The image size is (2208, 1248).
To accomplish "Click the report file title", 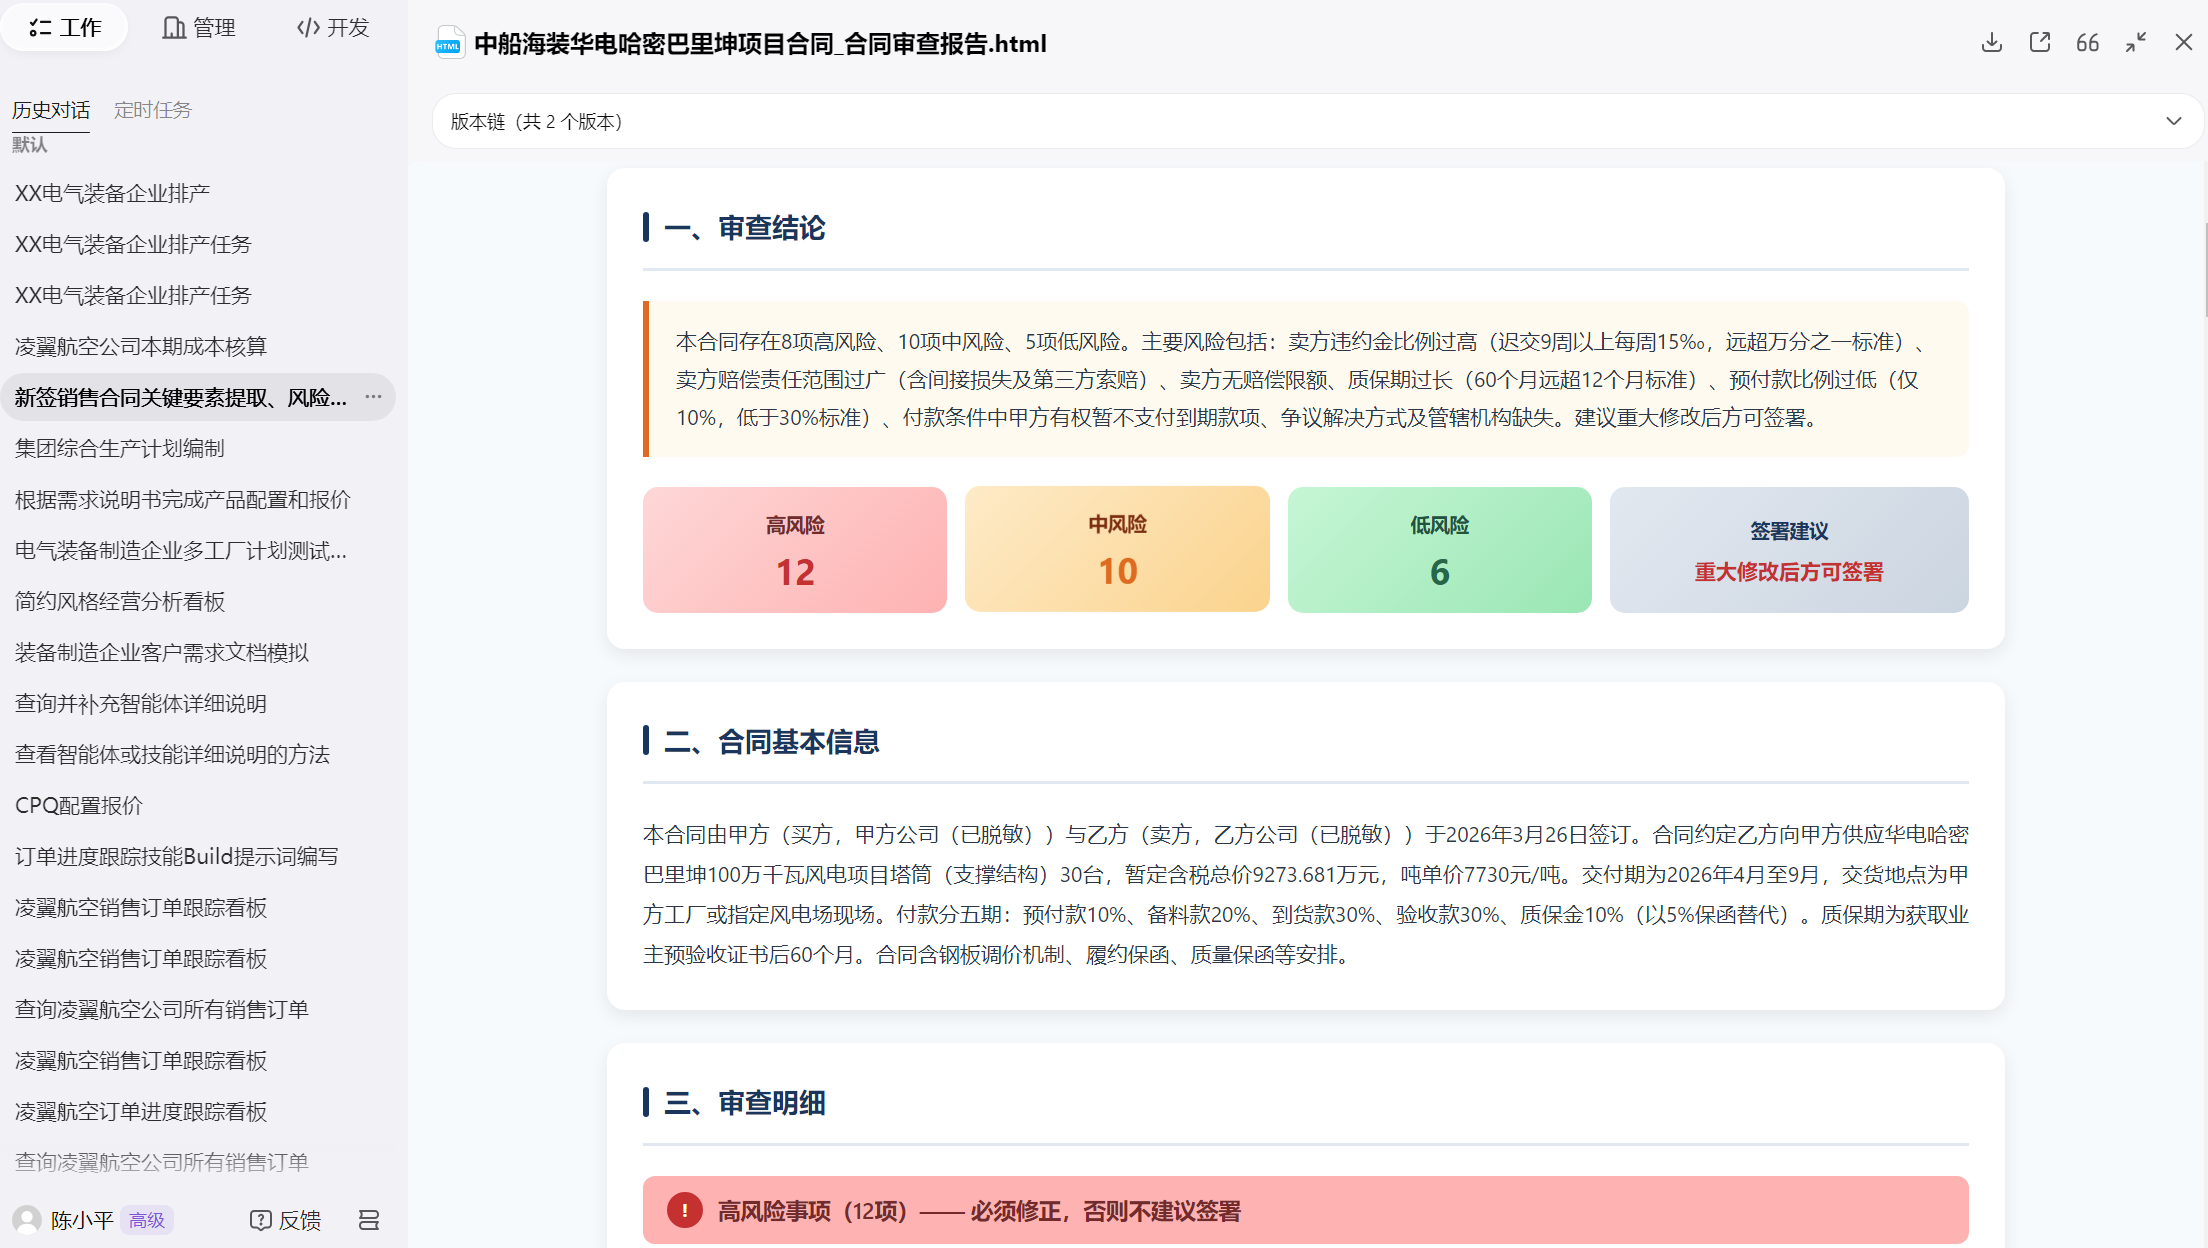I will coord(760,44).
